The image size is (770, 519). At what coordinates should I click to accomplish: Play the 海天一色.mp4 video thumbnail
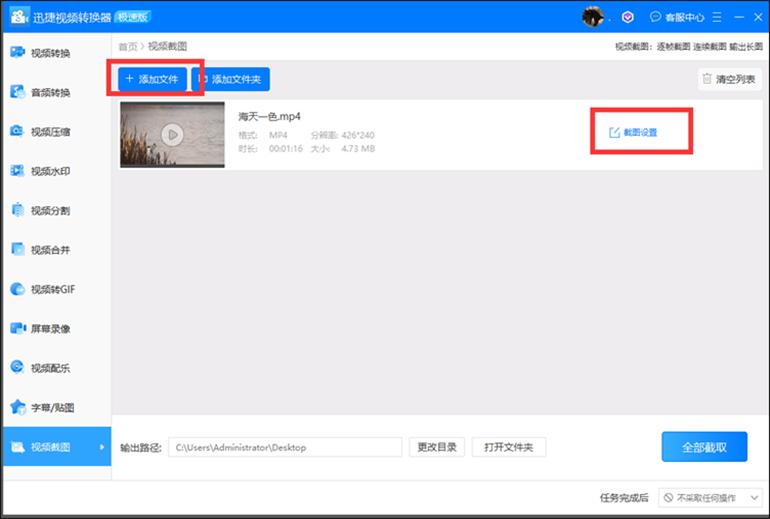171,134
